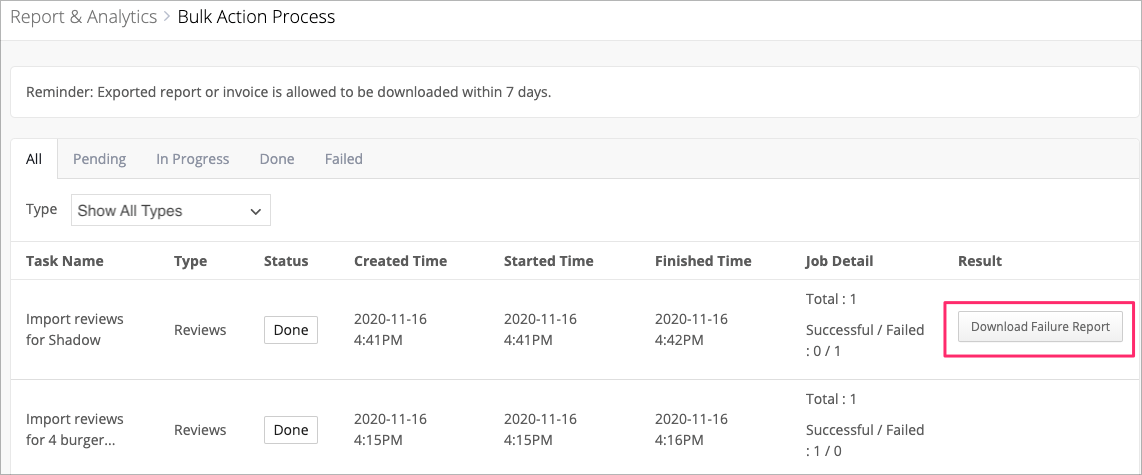
Task: Switch to the In Progress tab
Action: (193, 159)
